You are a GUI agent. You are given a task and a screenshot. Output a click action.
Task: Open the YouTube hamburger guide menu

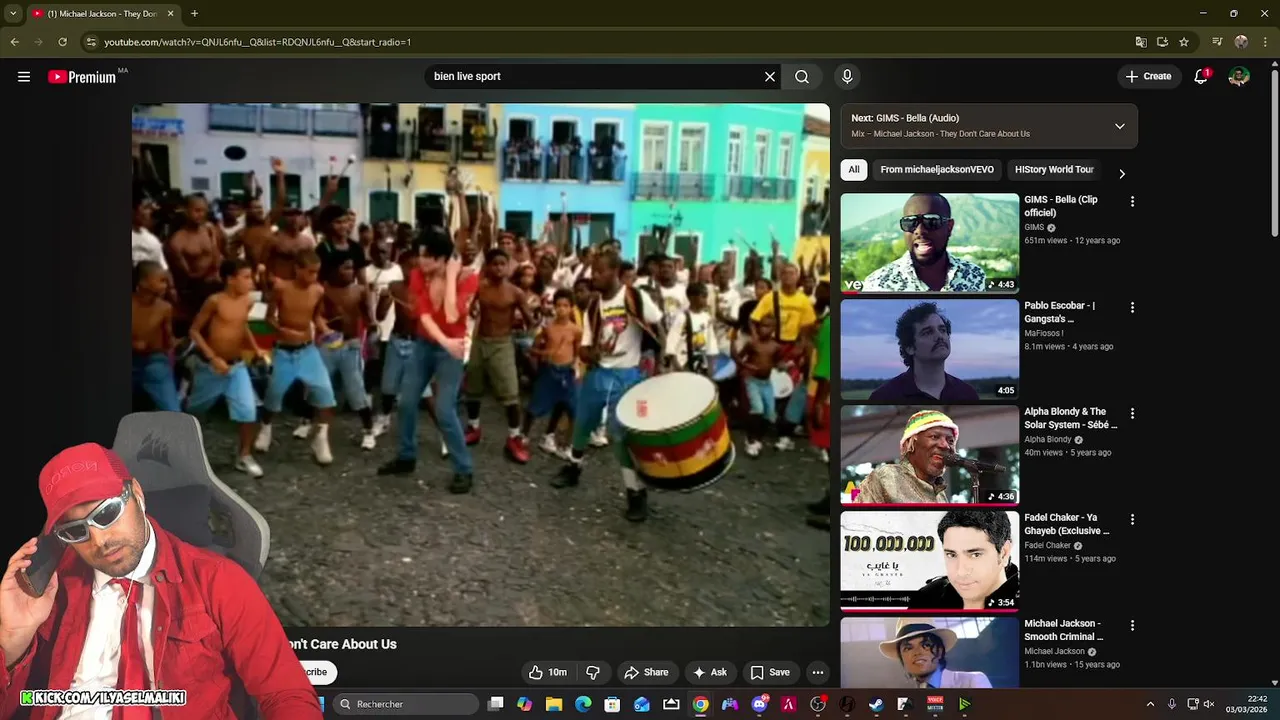coord(24,77)
